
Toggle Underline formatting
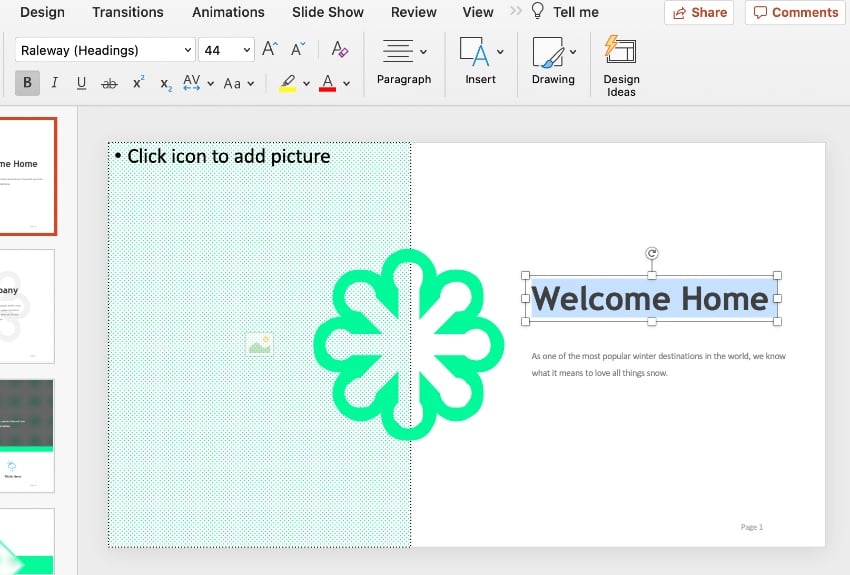coord(82,83)
